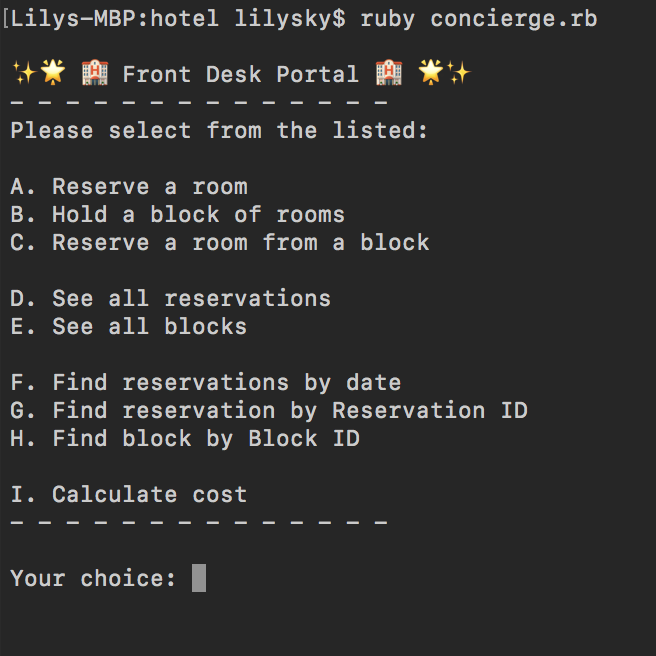The width and height of the screenshot is (656, 656).
Task: Click the sparkles emoji starting the title line
Action: pyautogui.click(x=23, y=73)
